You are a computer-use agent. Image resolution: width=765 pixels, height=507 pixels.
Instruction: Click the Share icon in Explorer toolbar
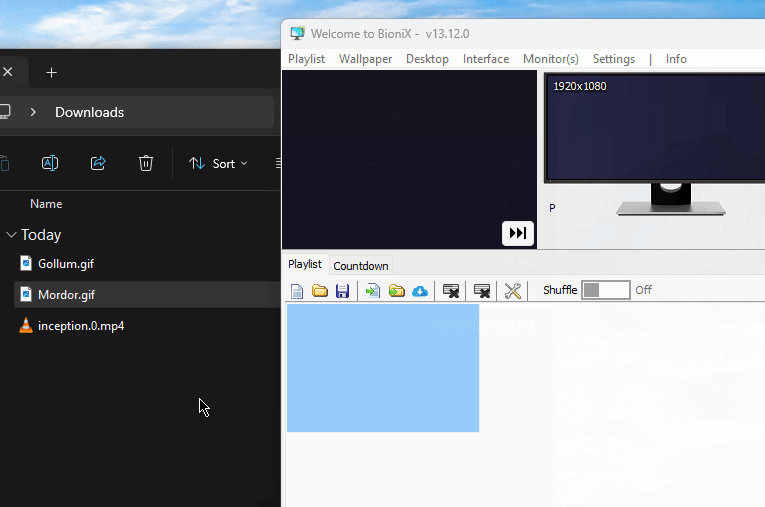[x=98, y=163]
